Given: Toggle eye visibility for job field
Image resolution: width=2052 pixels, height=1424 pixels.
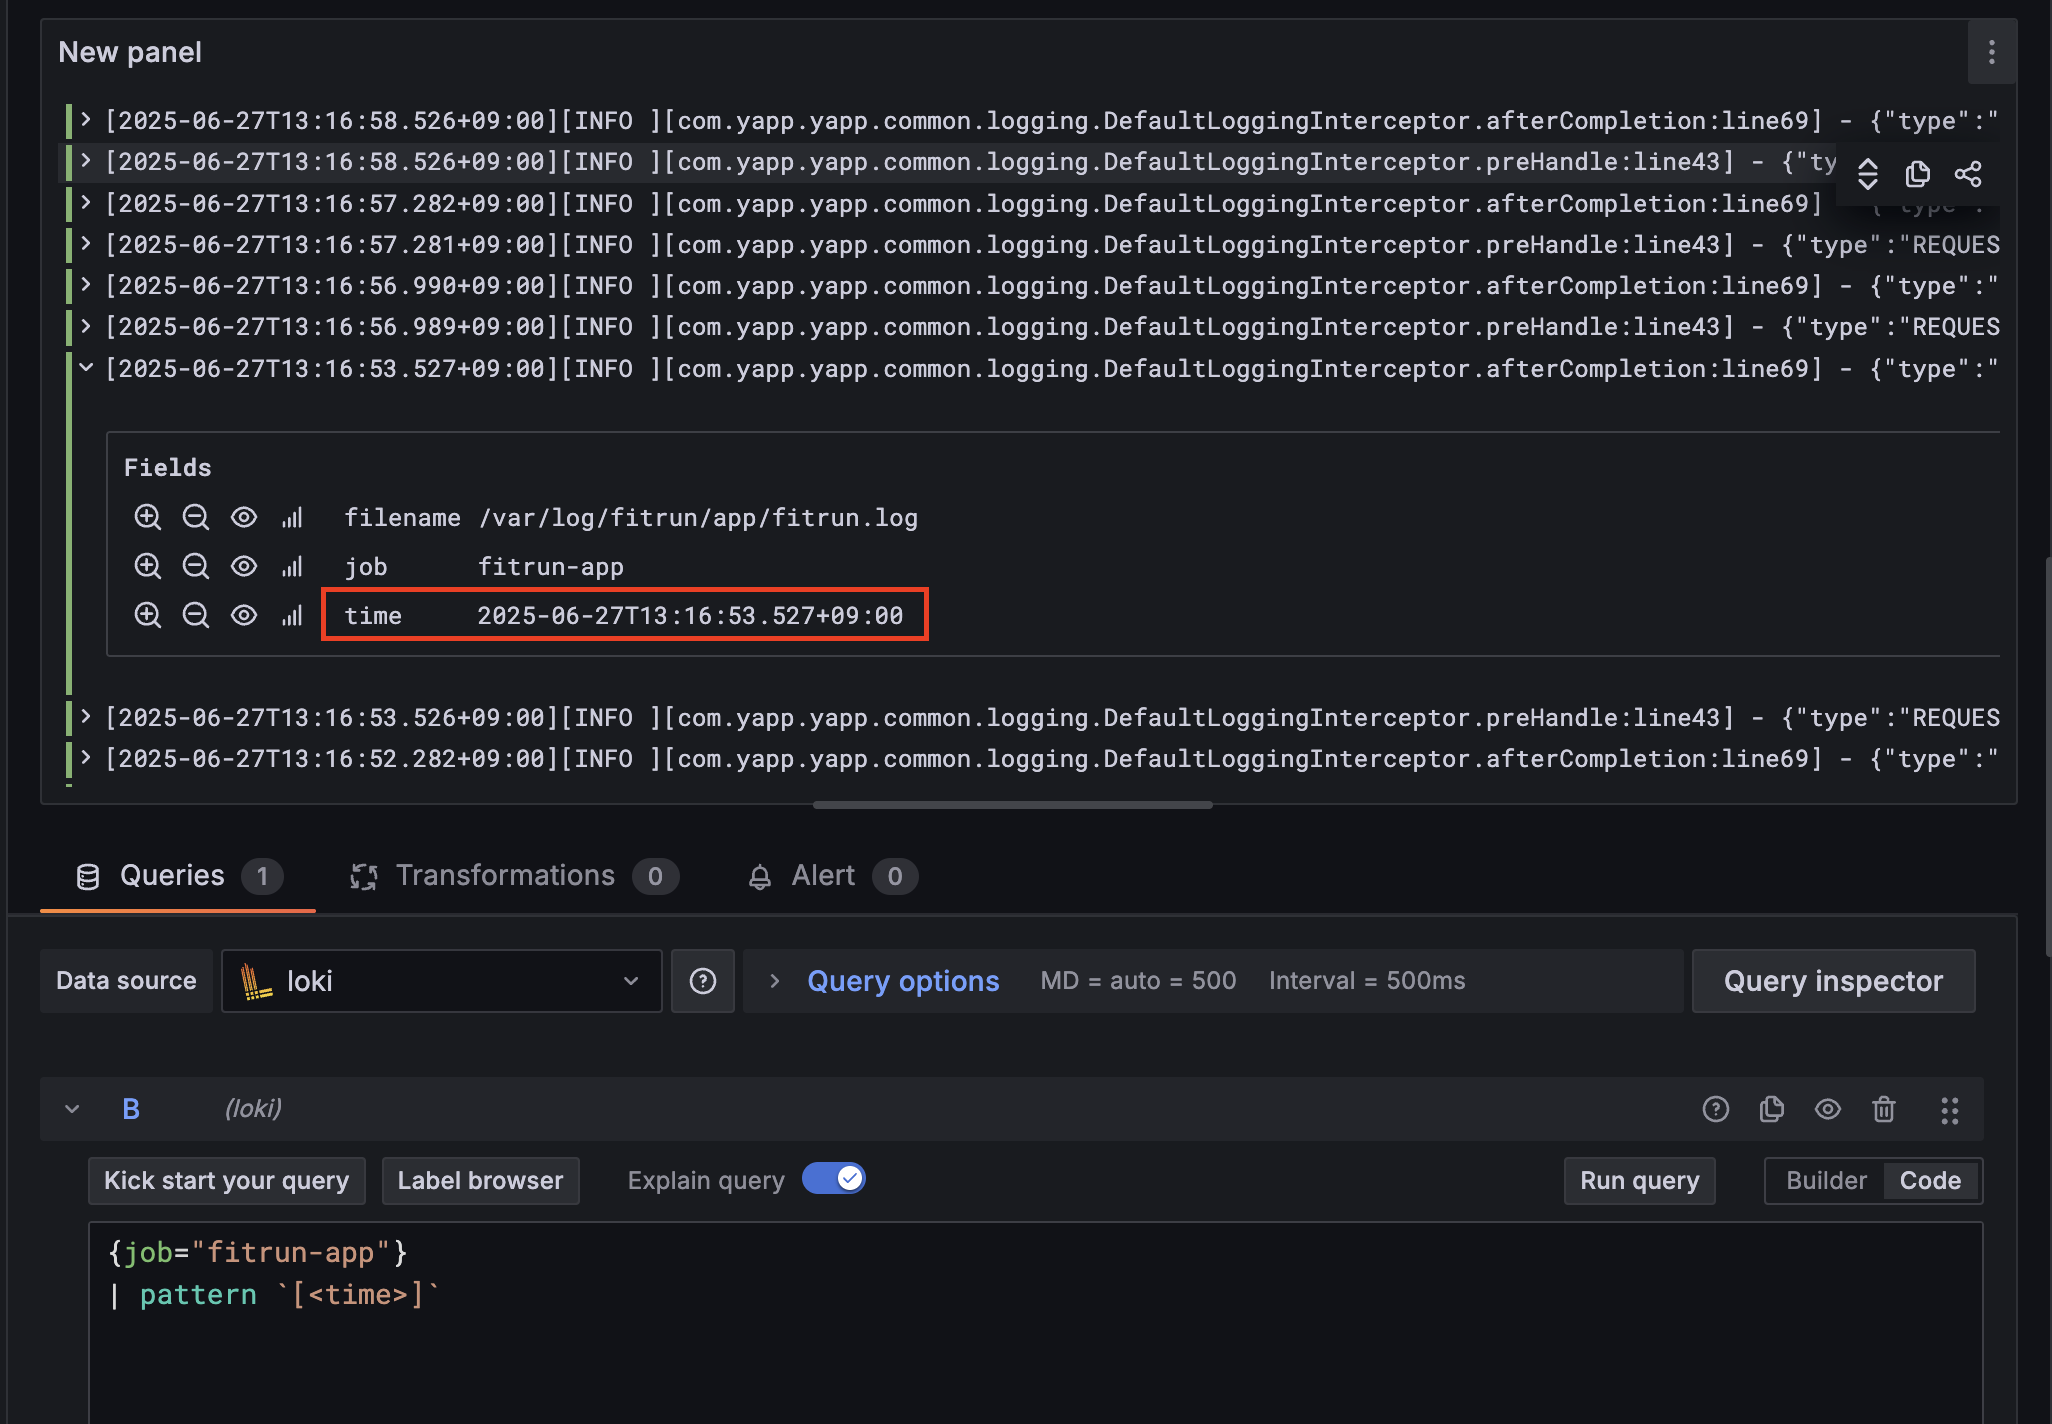Looking at the screenshot, I should click(244, 566).
